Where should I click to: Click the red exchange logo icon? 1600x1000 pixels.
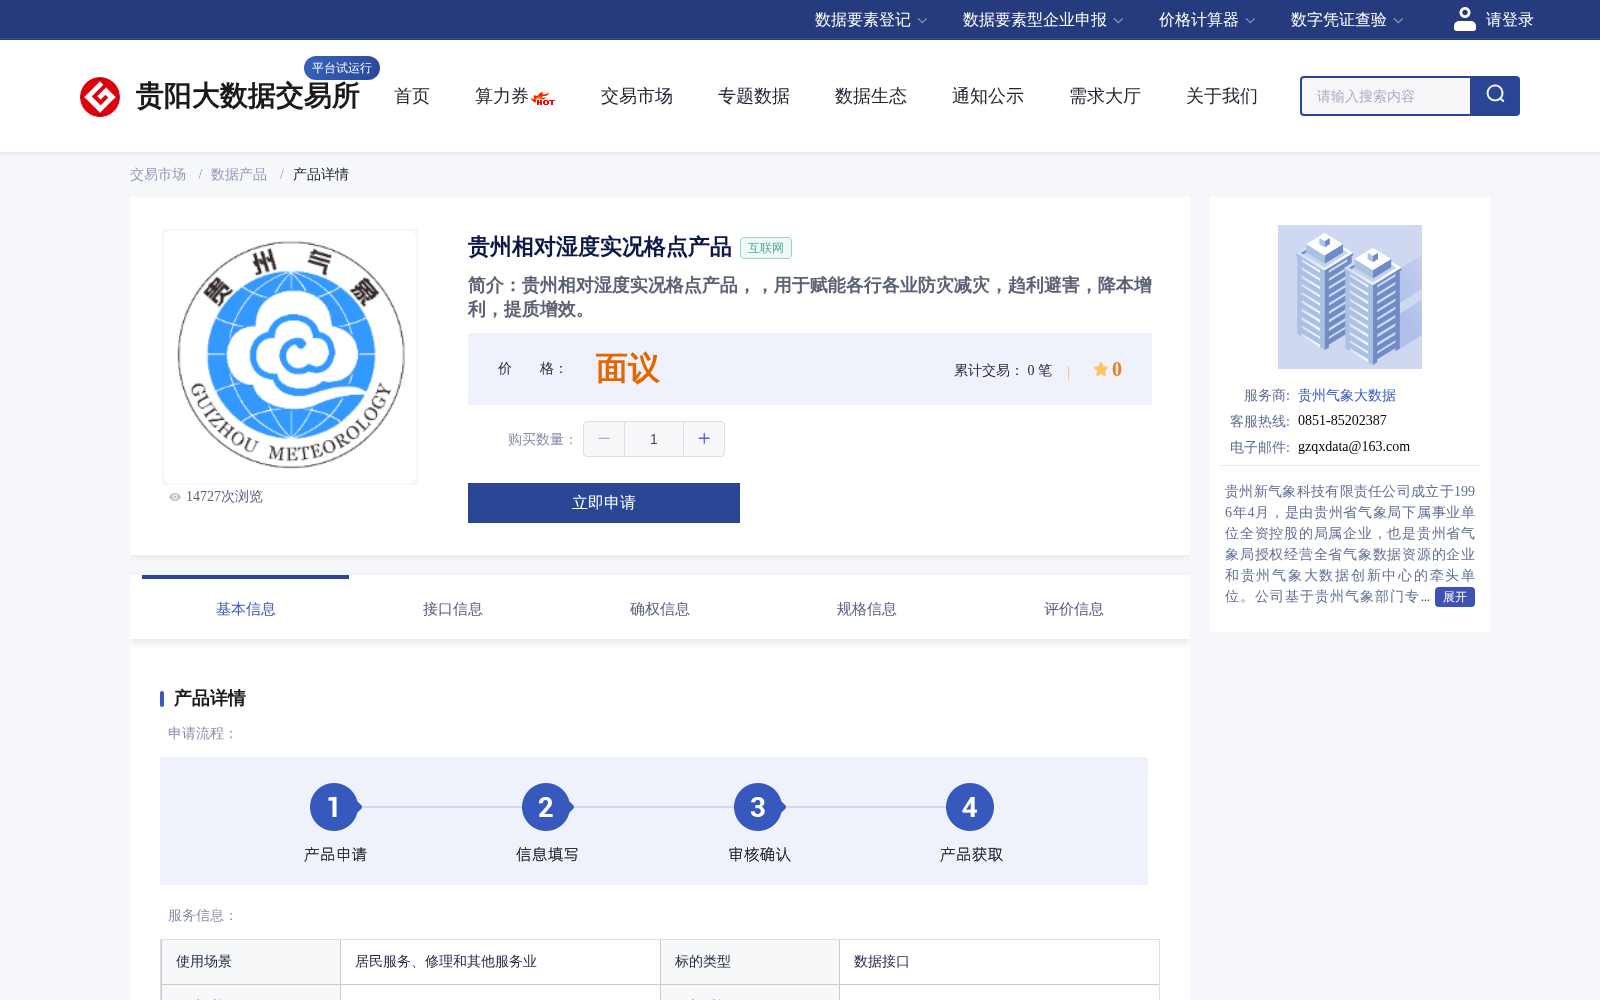100,97
